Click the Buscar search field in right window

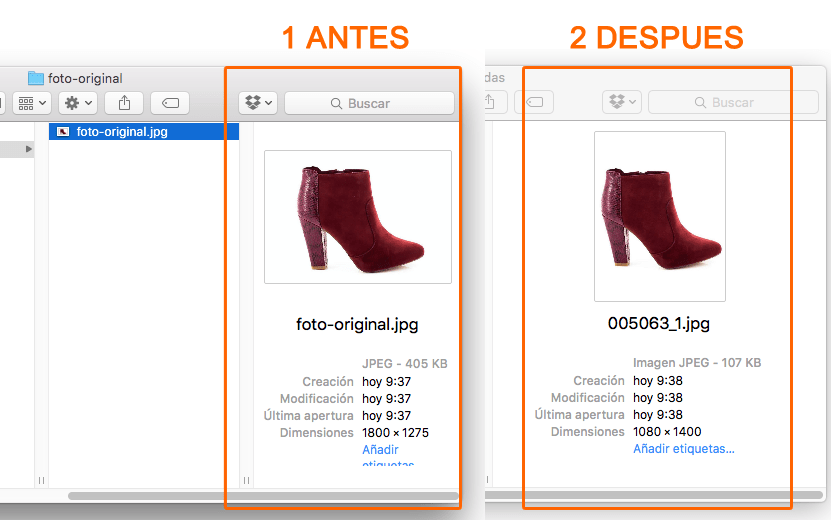pyautogui.click(x=732, y=102)
